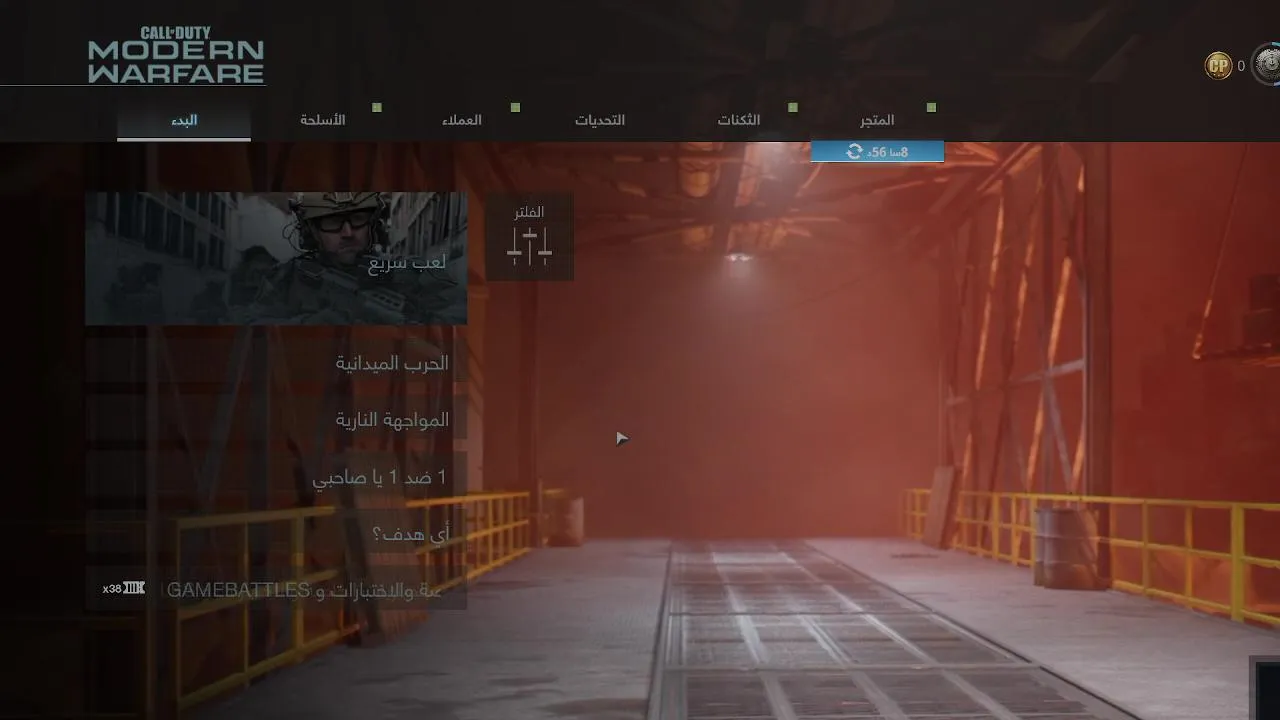Choose the أي هدف؟ mode
The image size is (1280, 720).
pos(276,535)
